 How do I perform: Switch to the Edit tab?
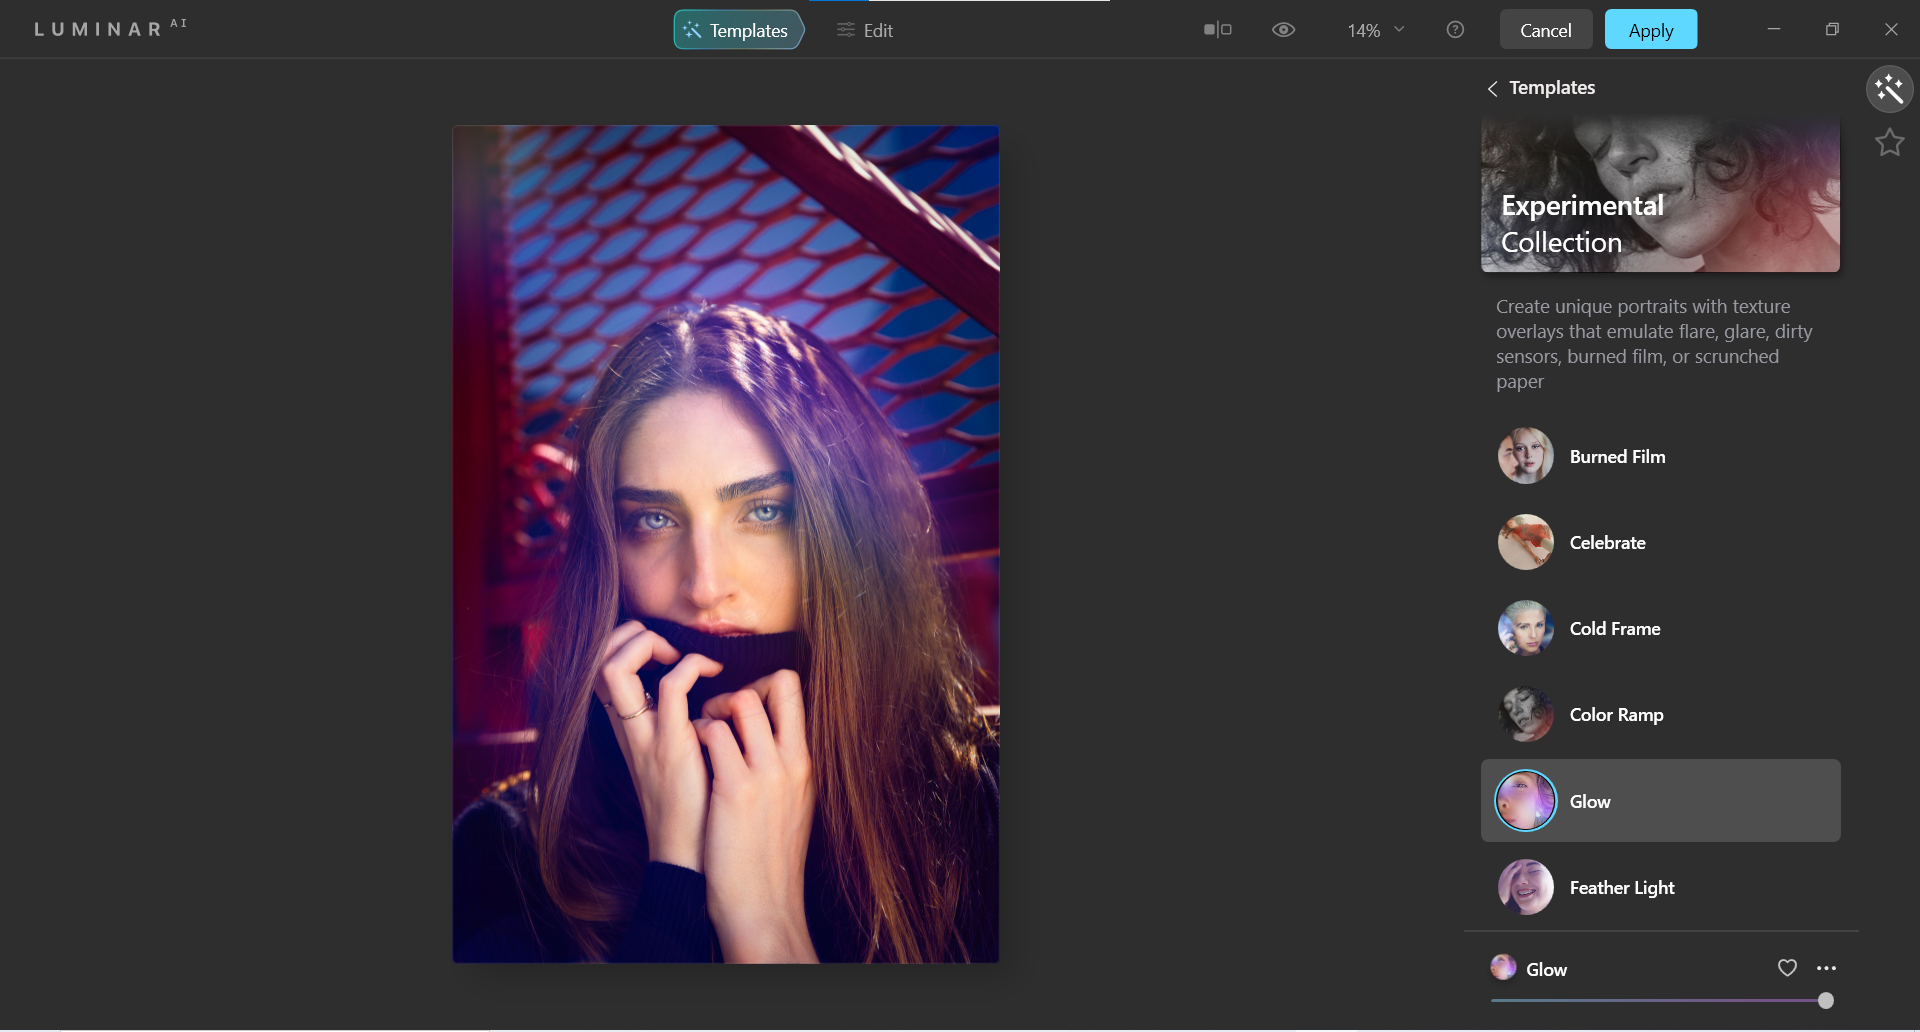(x=877, y=30)
